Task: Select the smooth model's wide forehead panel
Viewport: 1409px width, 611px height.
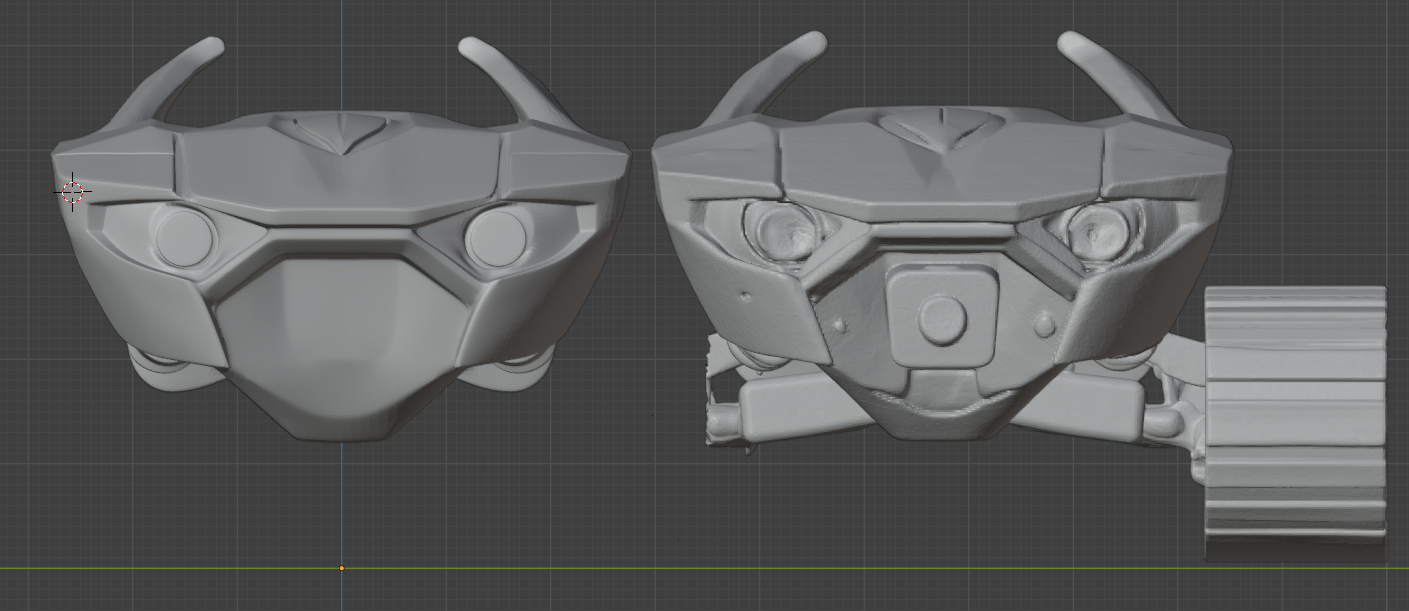Action: point(342,175)
